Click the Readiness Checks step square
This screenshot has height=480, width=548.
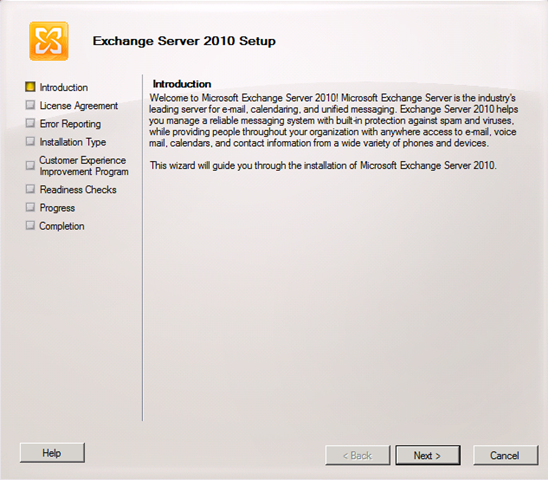coord(30,189)
